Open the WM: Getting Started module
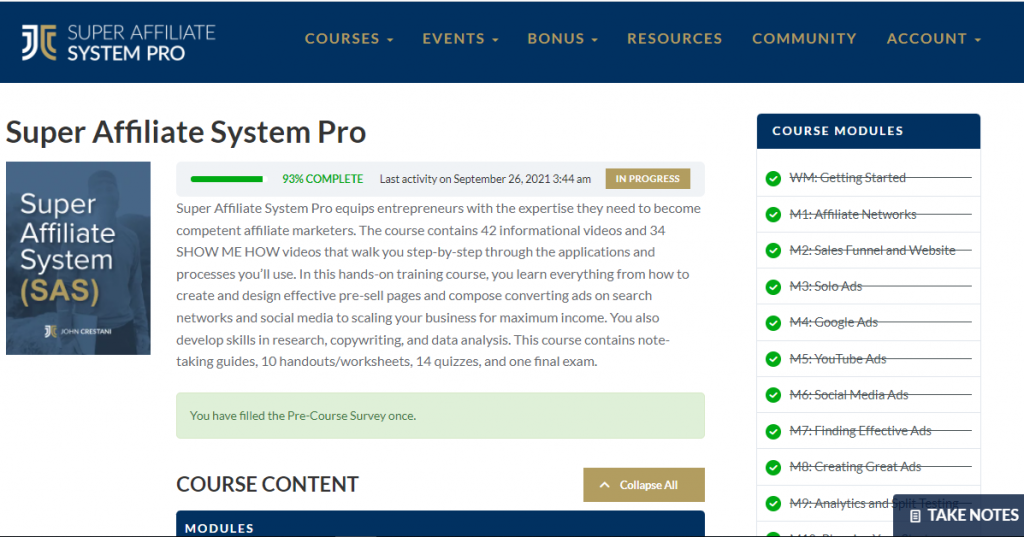Image resolution: width=1024 pixels, height=537 pixels. point(847,178)
